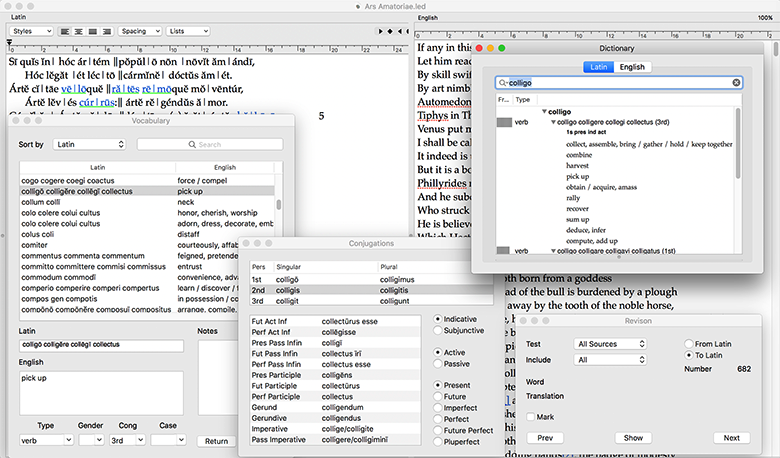Open the Lists dropdown
The width and height of the screenshot is (780, 458).
[188, 31]
